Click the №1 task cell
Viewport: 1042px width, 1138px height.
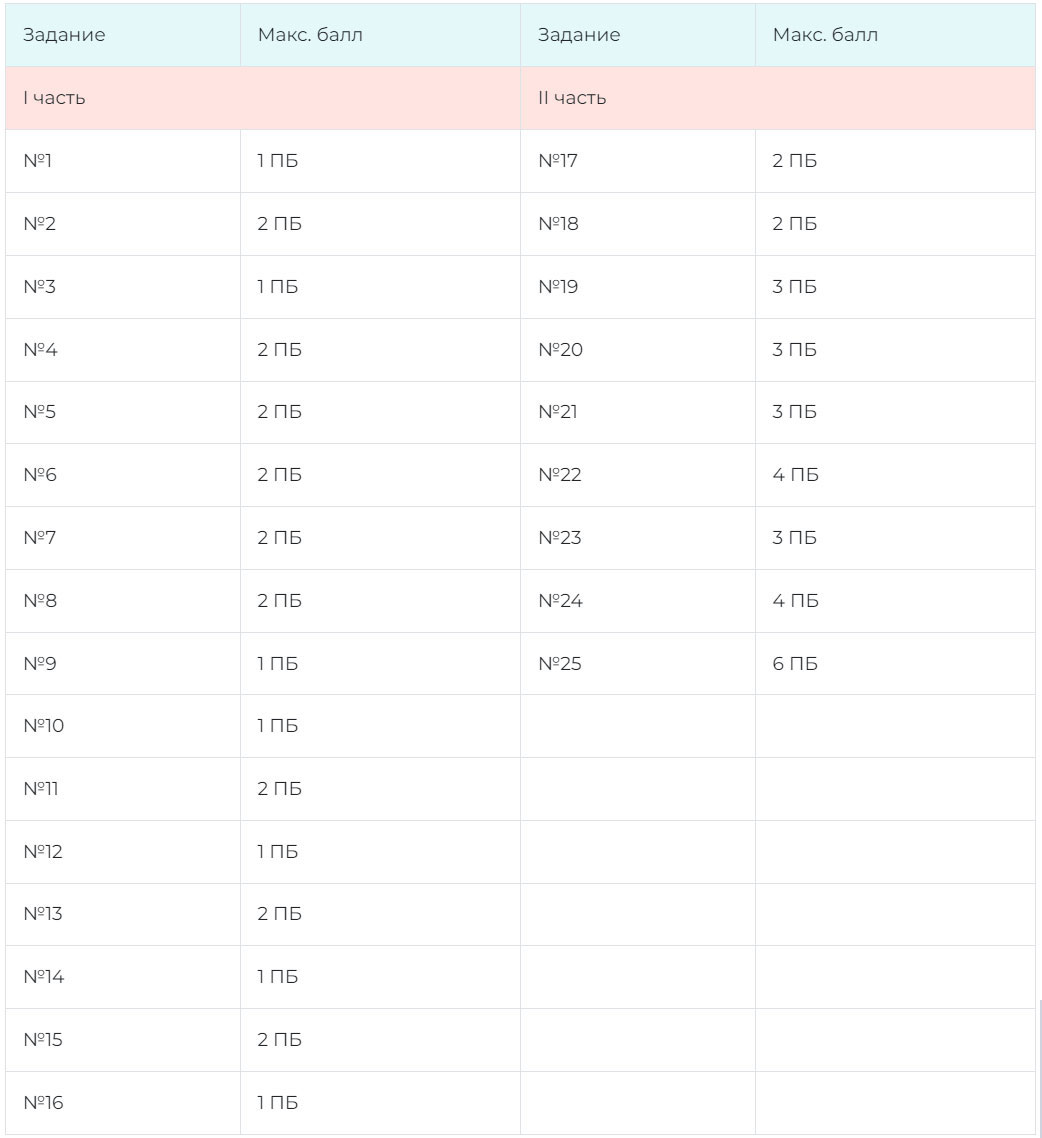pyautogui.click(x=38, y=161)
